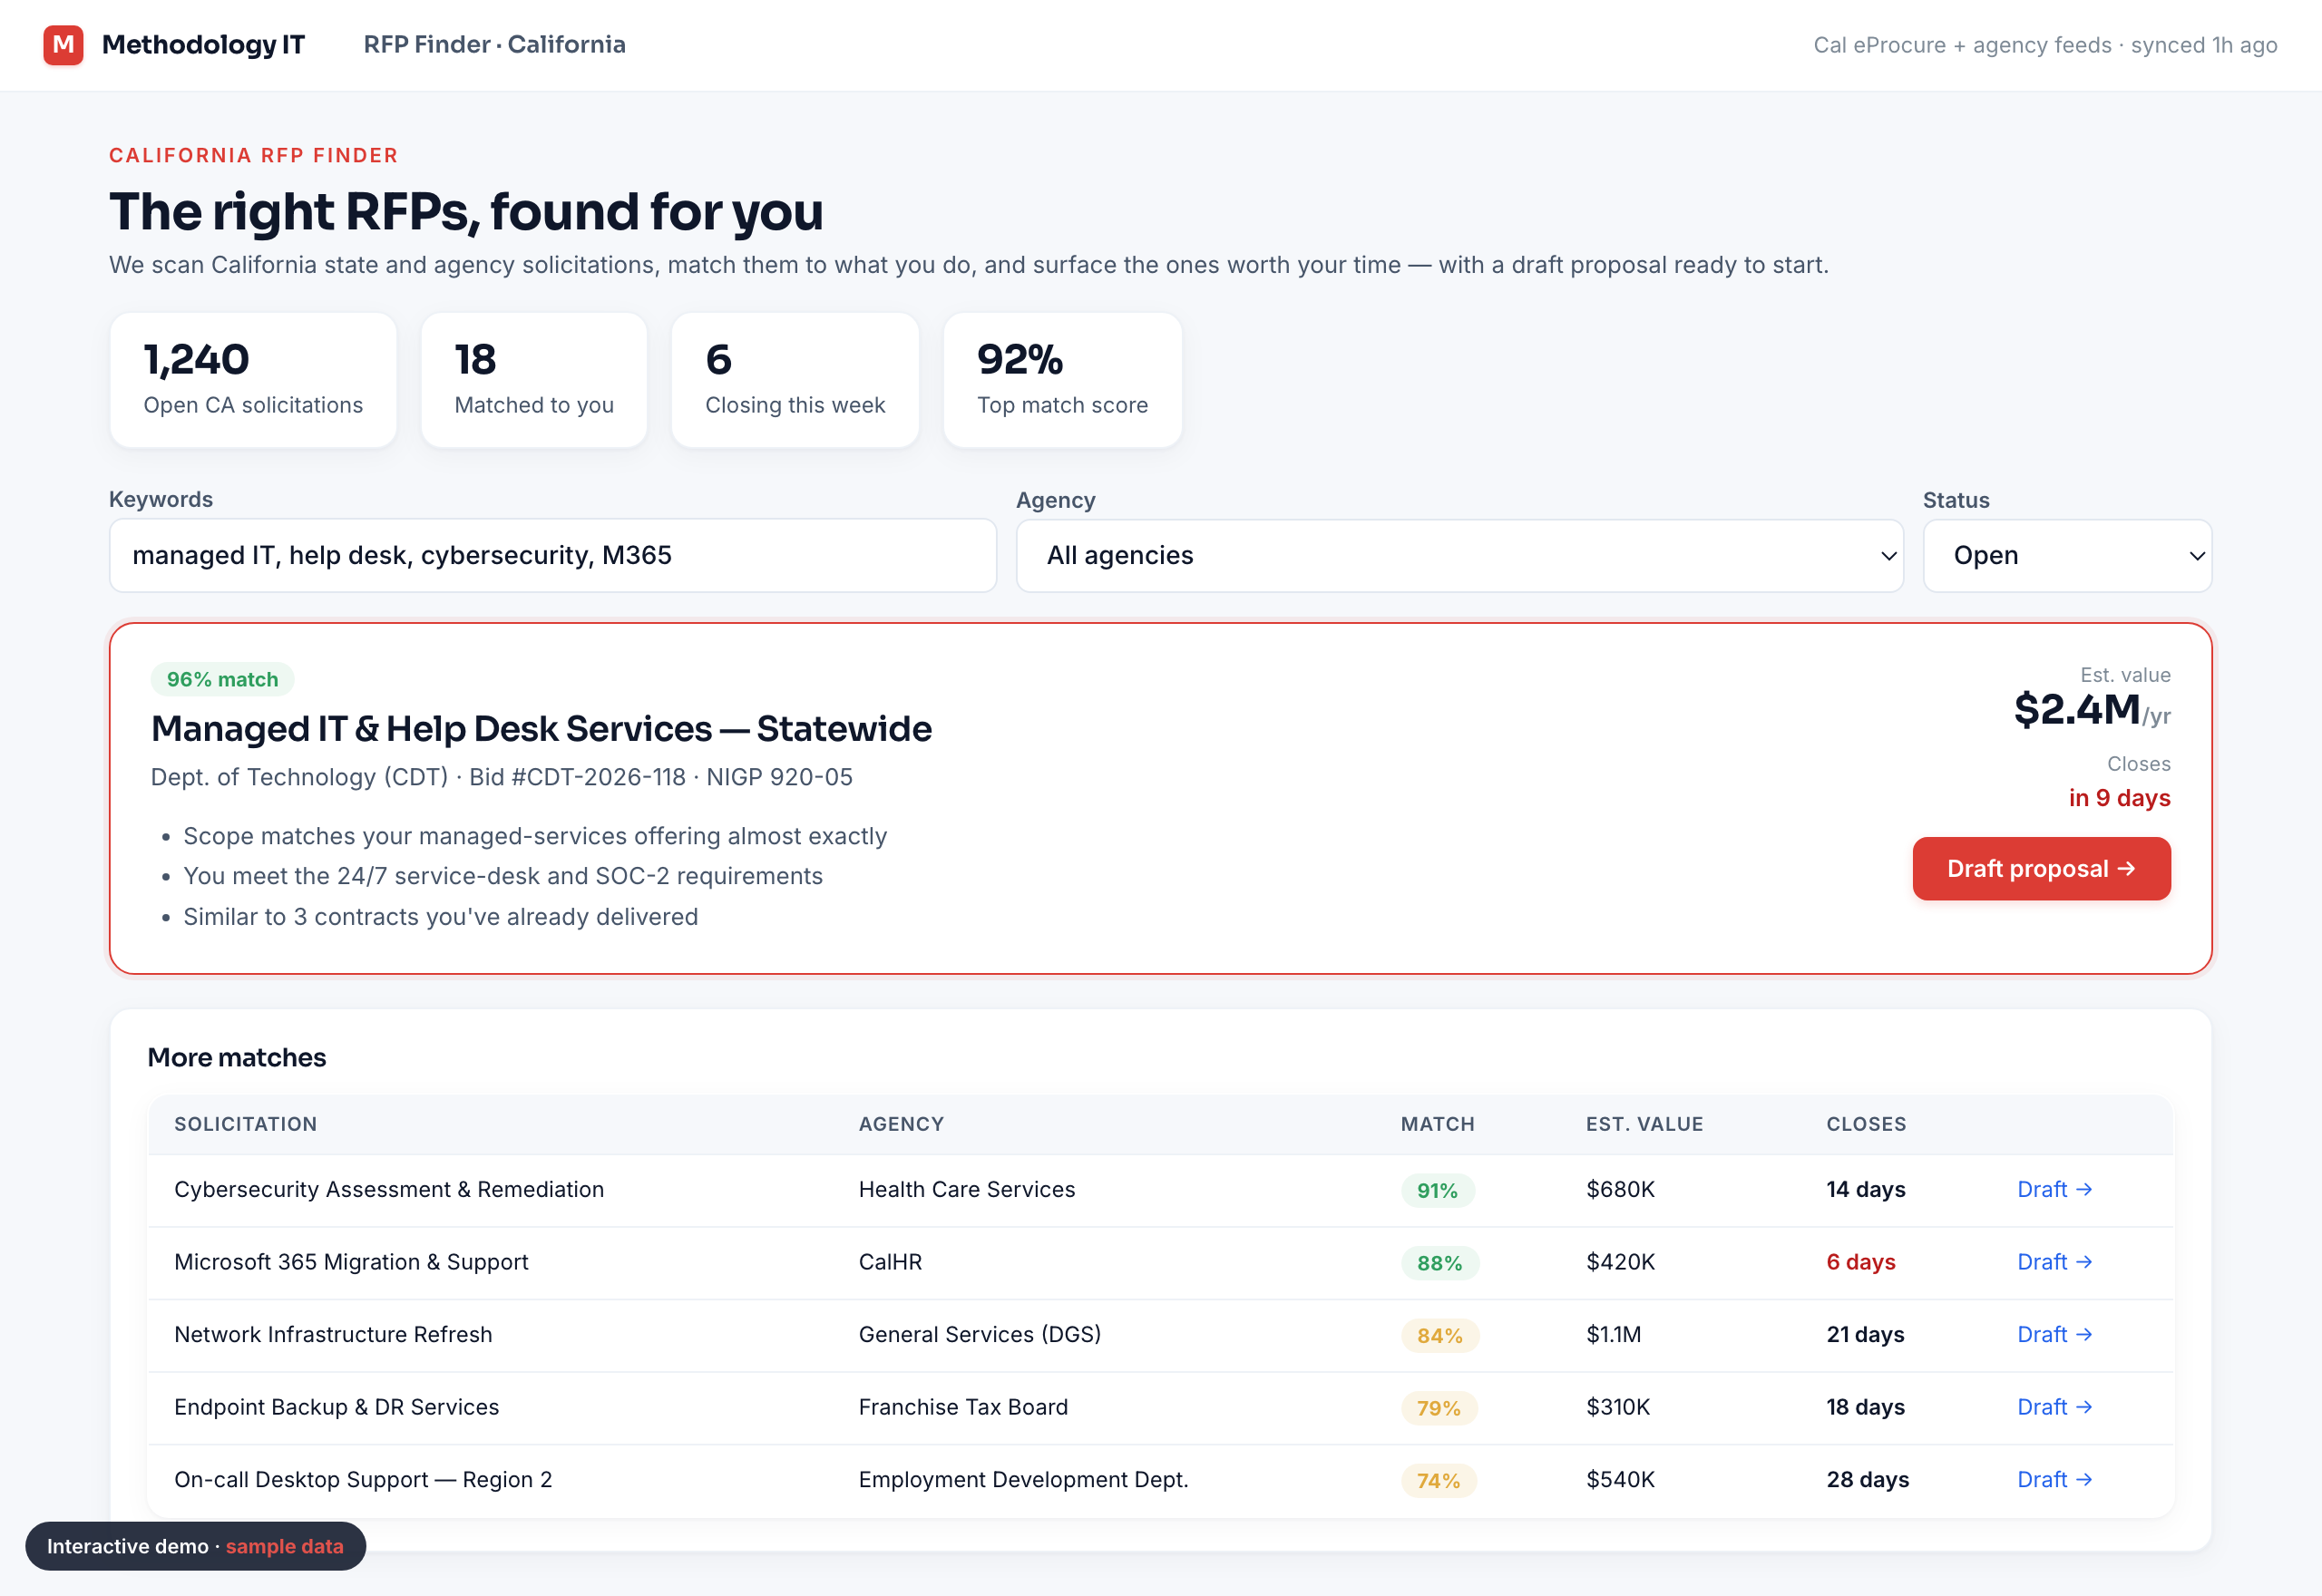Click the RFP Finder · California nav item
Image resolution: width=2322 pixels, height=1596 pixels.
click(x=494, y=45)
